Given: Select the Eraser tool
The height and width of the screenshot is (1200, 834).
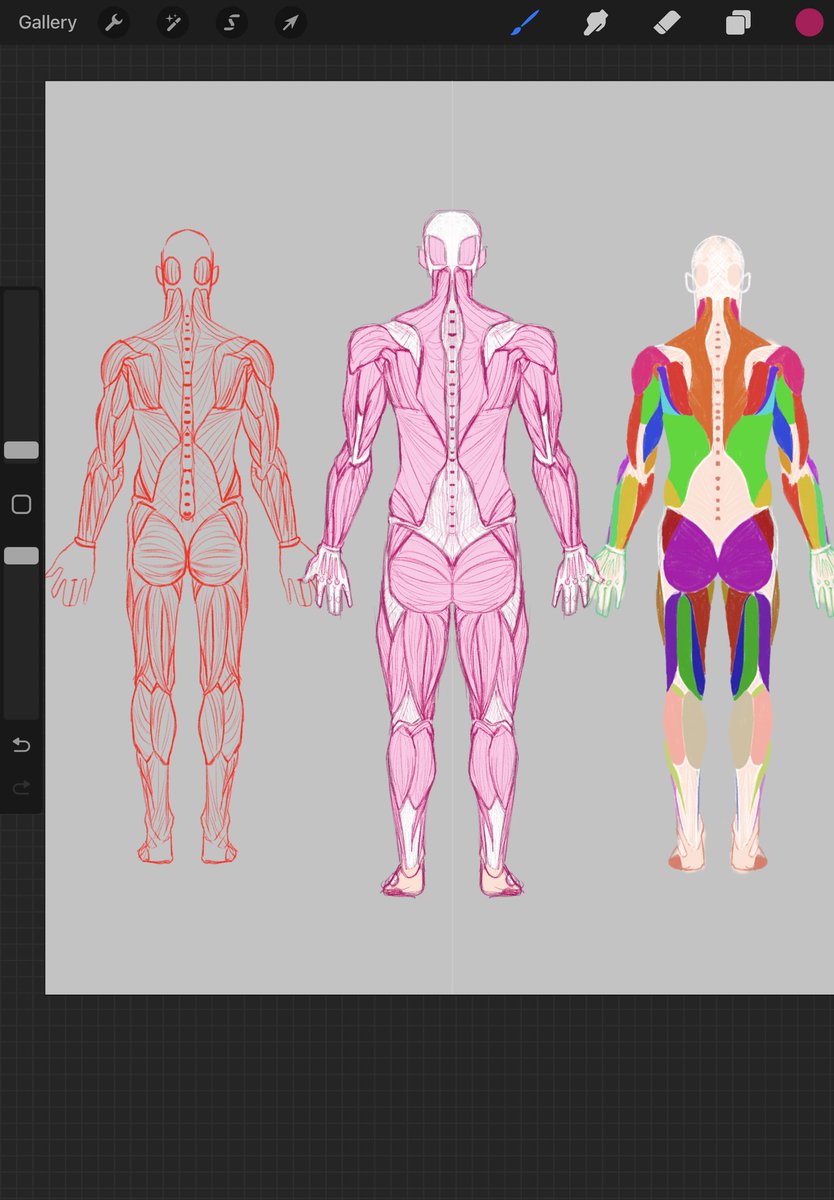Looking at the screenshot, I should pyautogui.click(x=667, y=22).
